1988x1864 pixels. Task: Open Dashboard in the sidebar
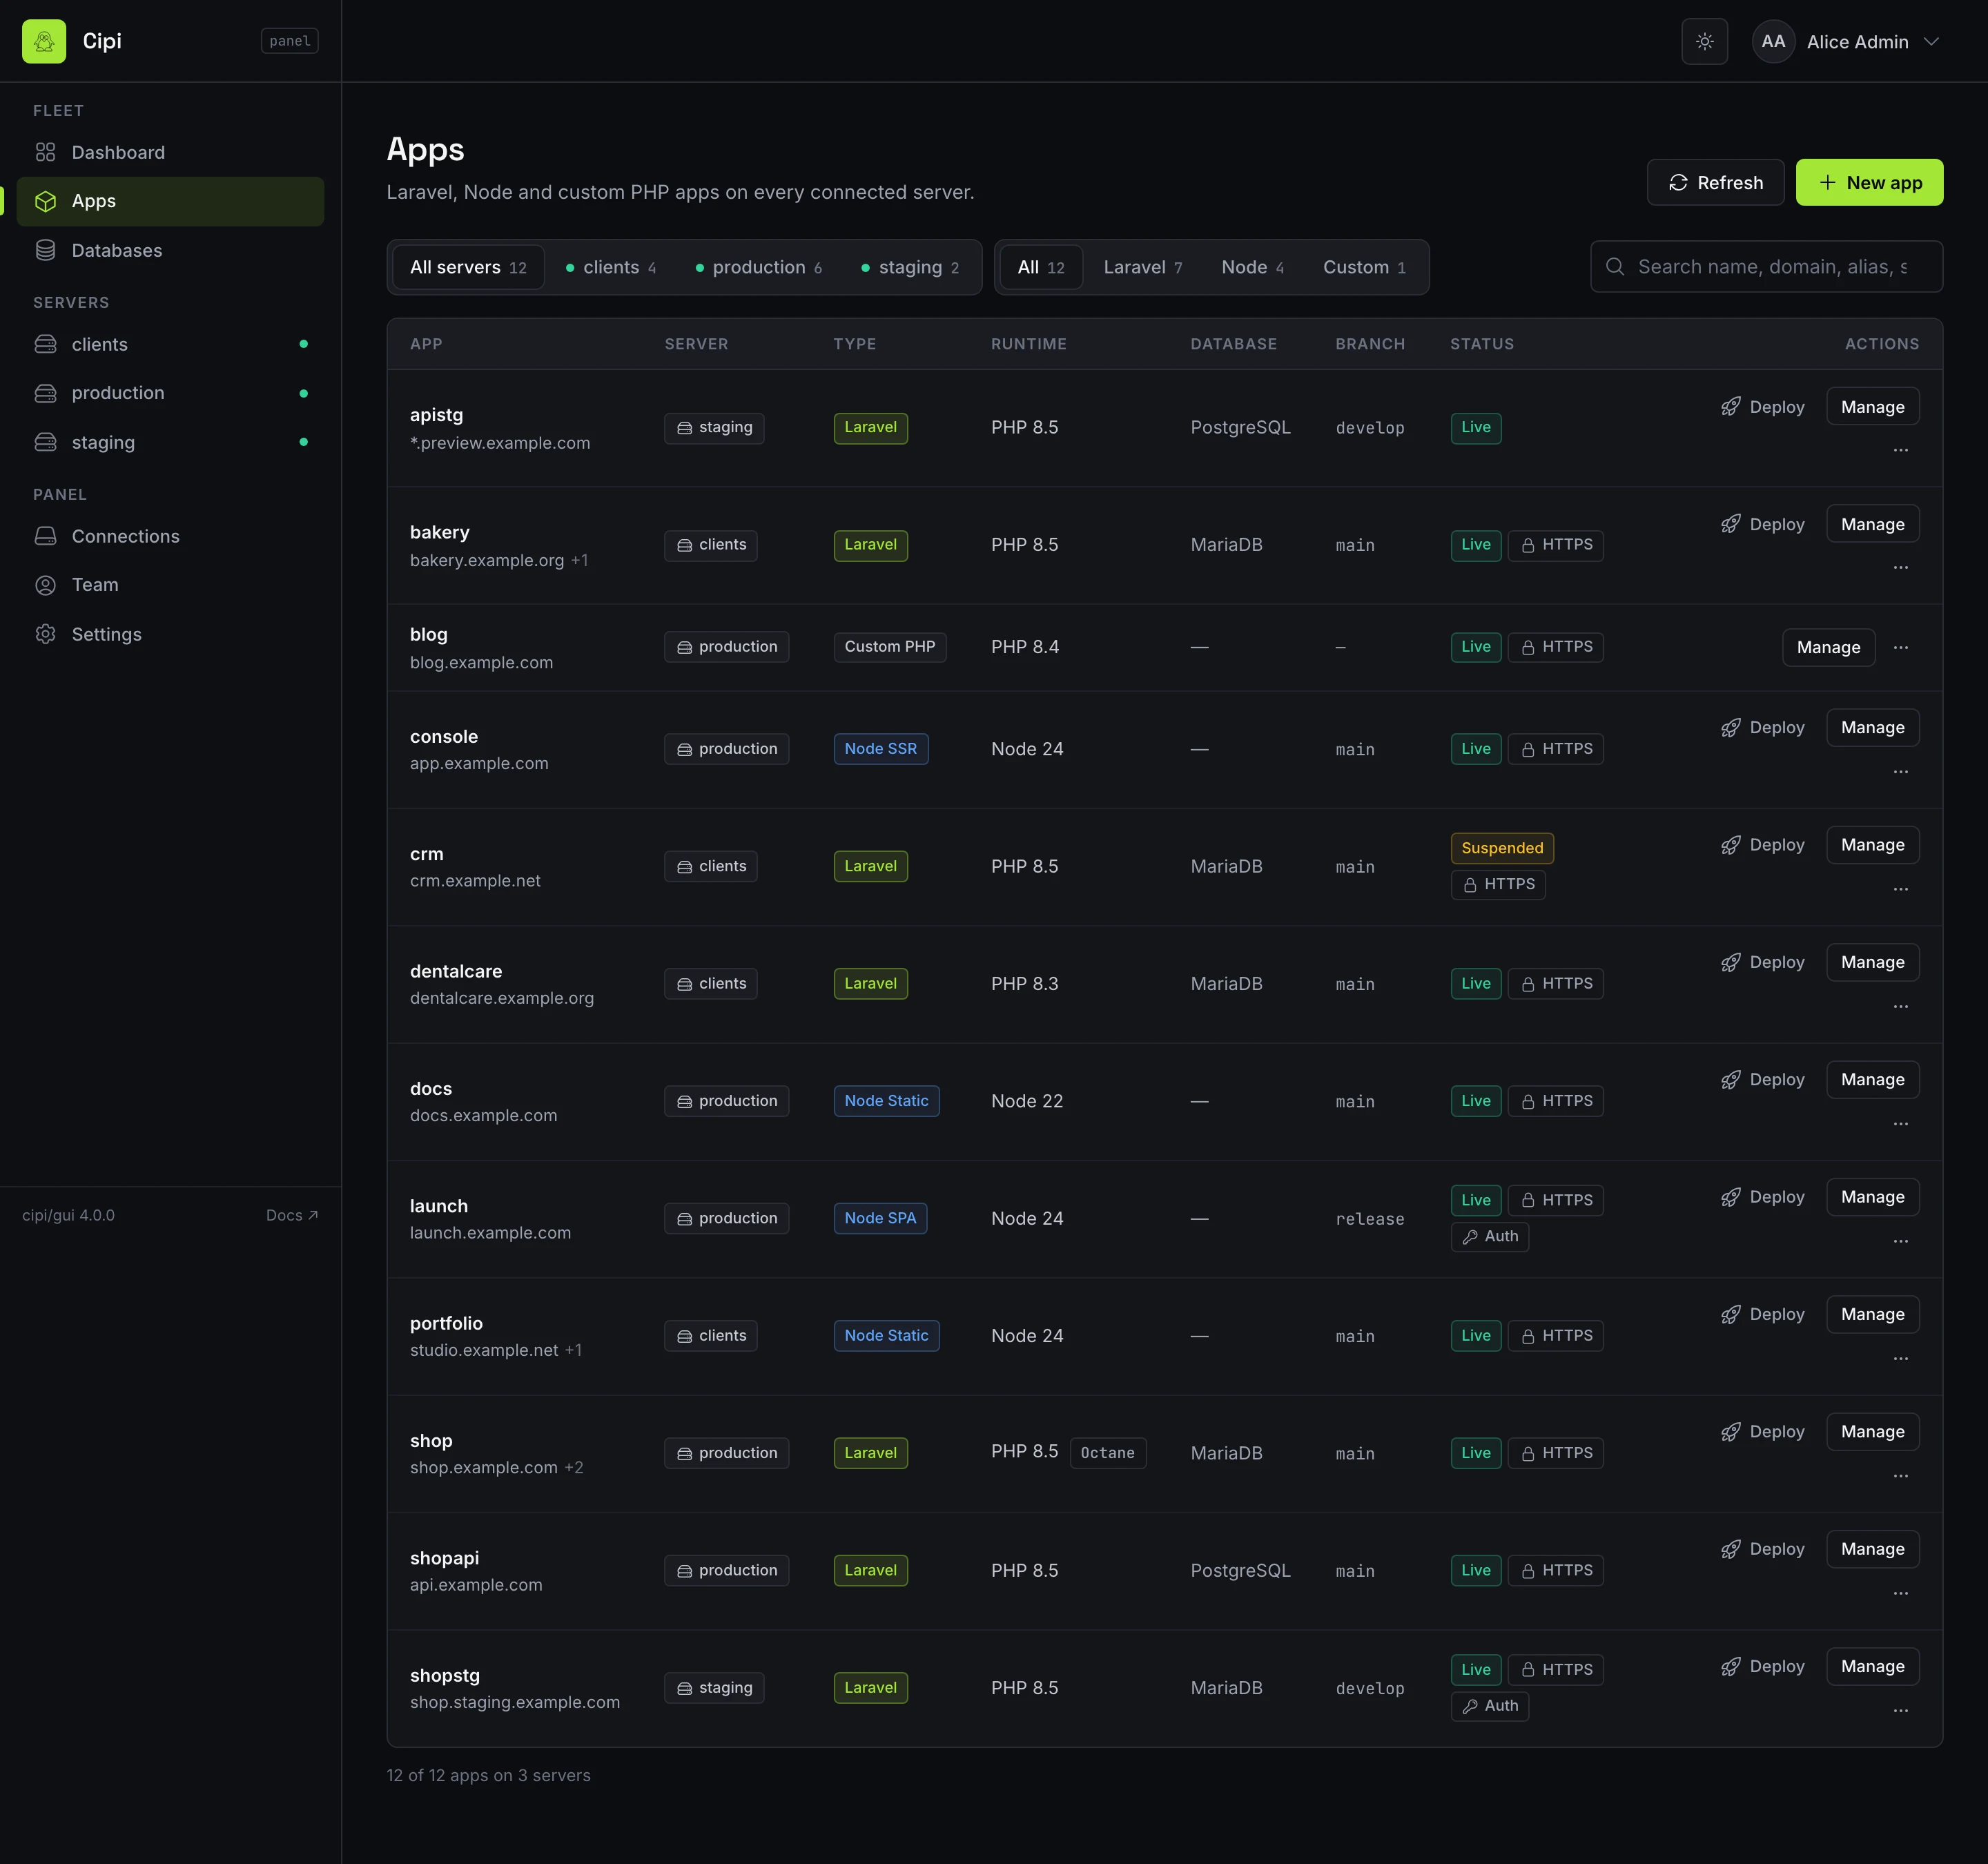(170, 152)
